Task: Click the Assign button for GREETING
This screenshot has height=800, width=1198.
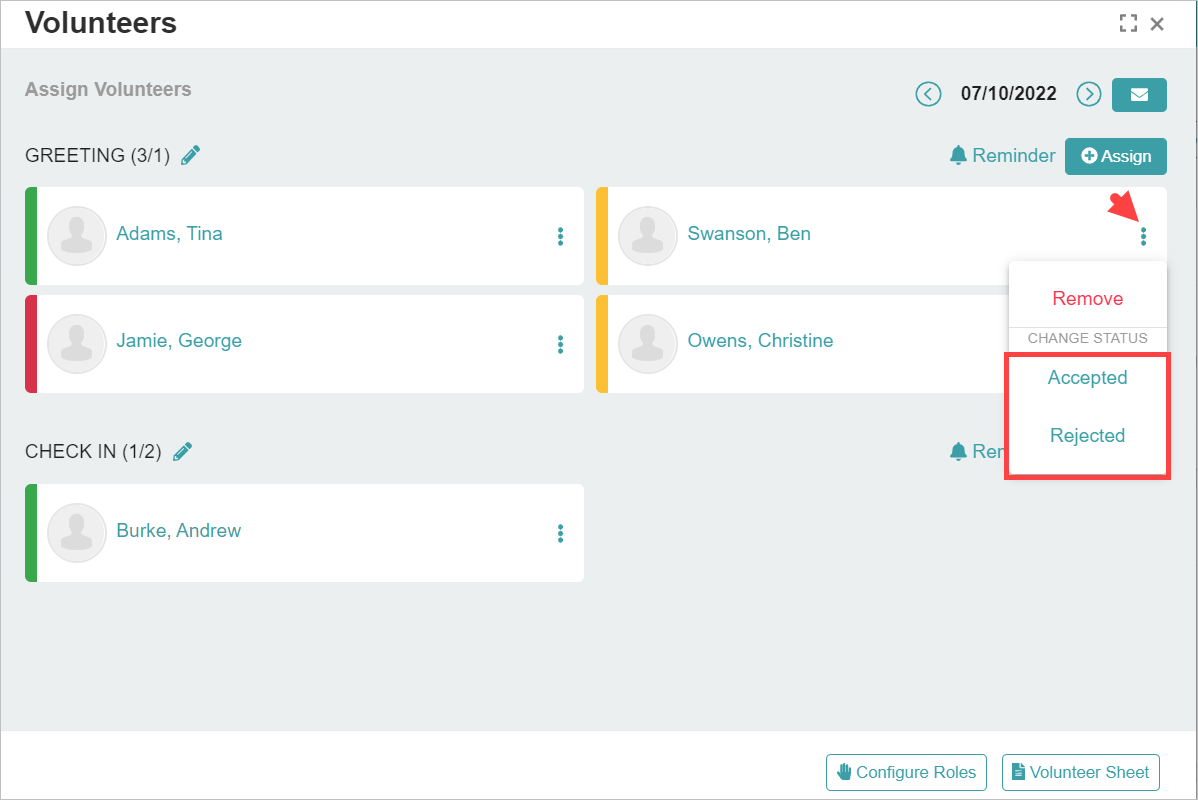Action: [1116, 156]
